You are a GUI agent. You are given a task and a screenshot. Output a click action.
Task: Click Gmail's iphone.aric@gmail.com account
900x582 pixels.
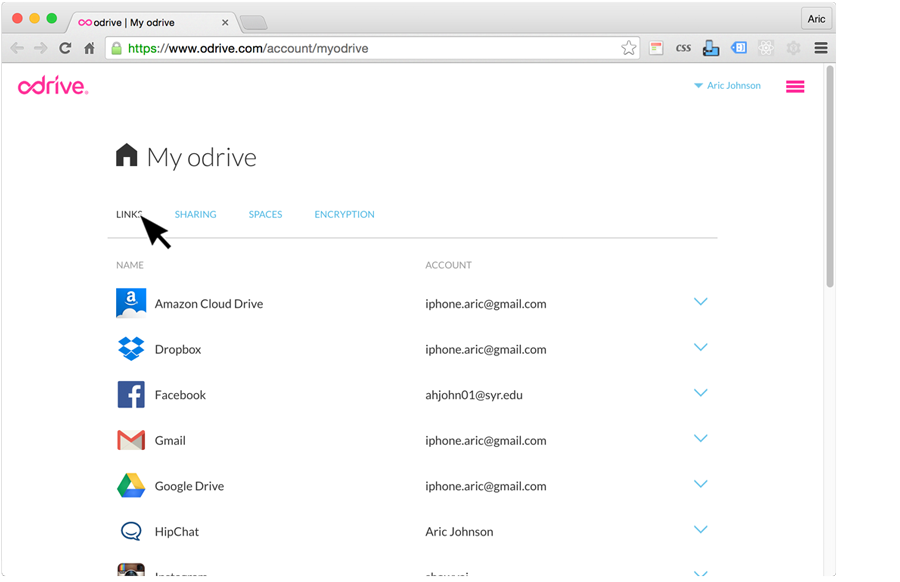point(486,440)
